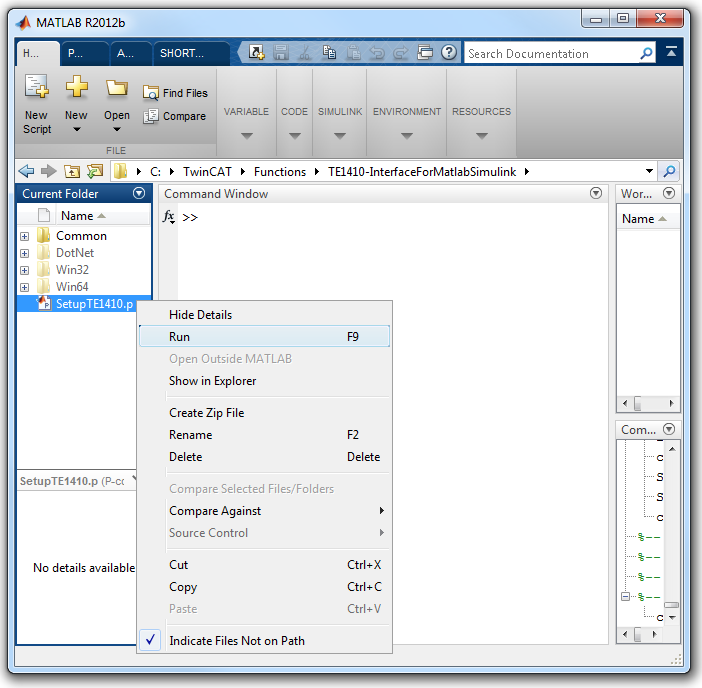Click Compare in the FILE section
The image size is (702, 688).
(175, 116)
